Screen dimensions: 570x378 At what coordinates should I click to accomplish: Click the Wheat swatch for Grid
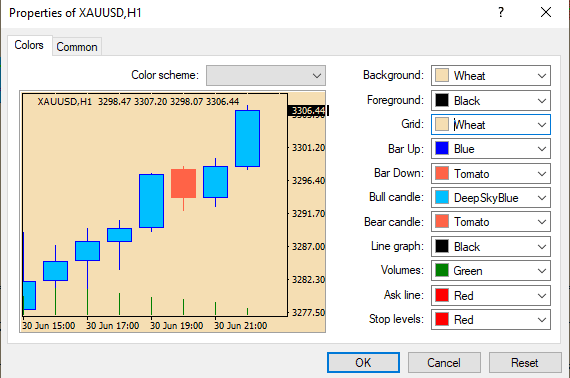[442, 124]
